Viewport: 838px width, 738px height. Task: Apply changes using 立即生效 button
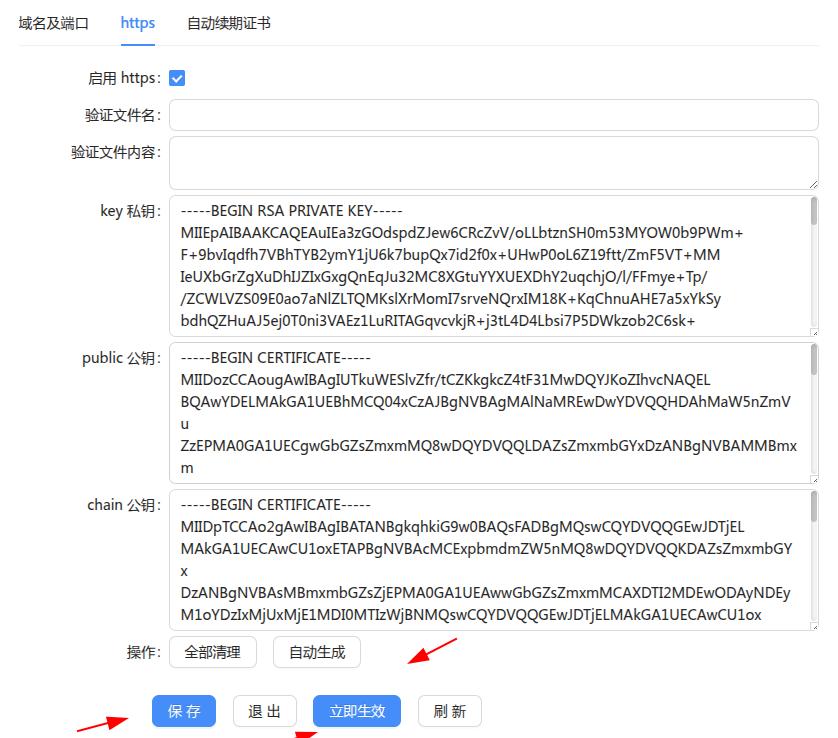(357, 711)
